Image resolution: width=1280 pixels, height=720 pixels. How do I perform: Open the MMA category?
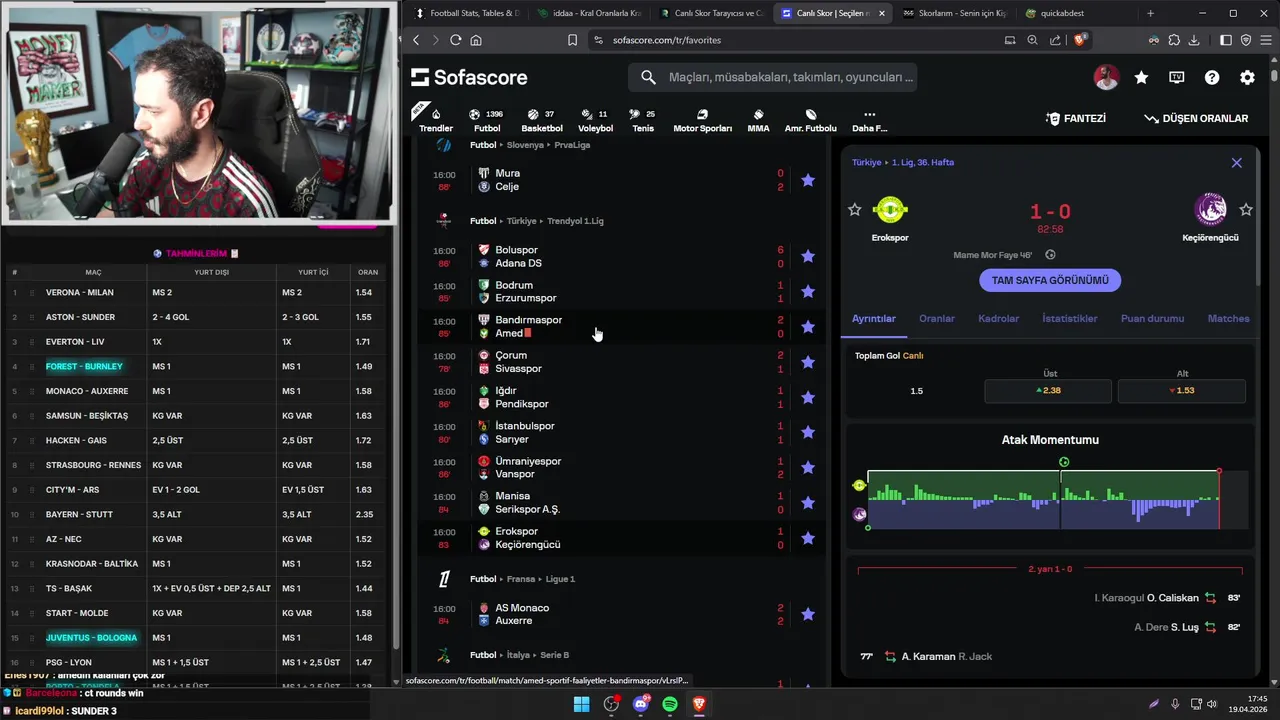tap(758, 120)
